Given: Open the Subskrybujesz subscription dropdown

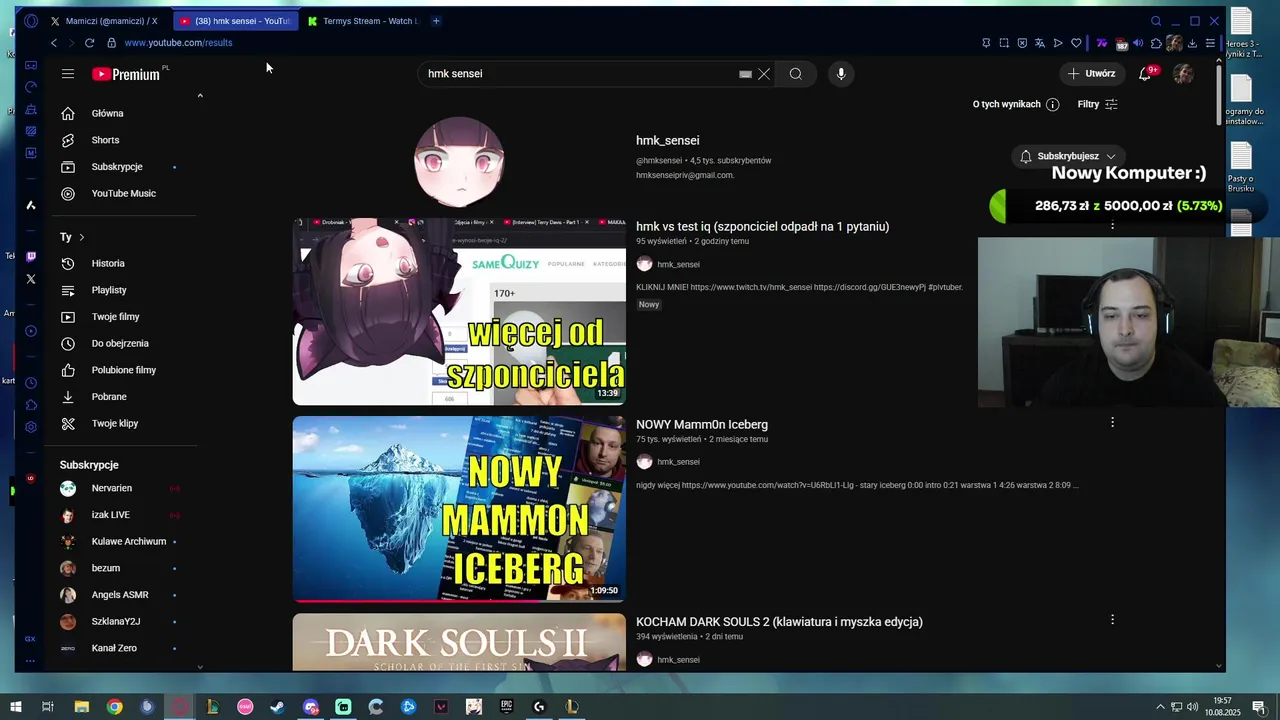Looking at the screenshot, I should pos(1068,156).
